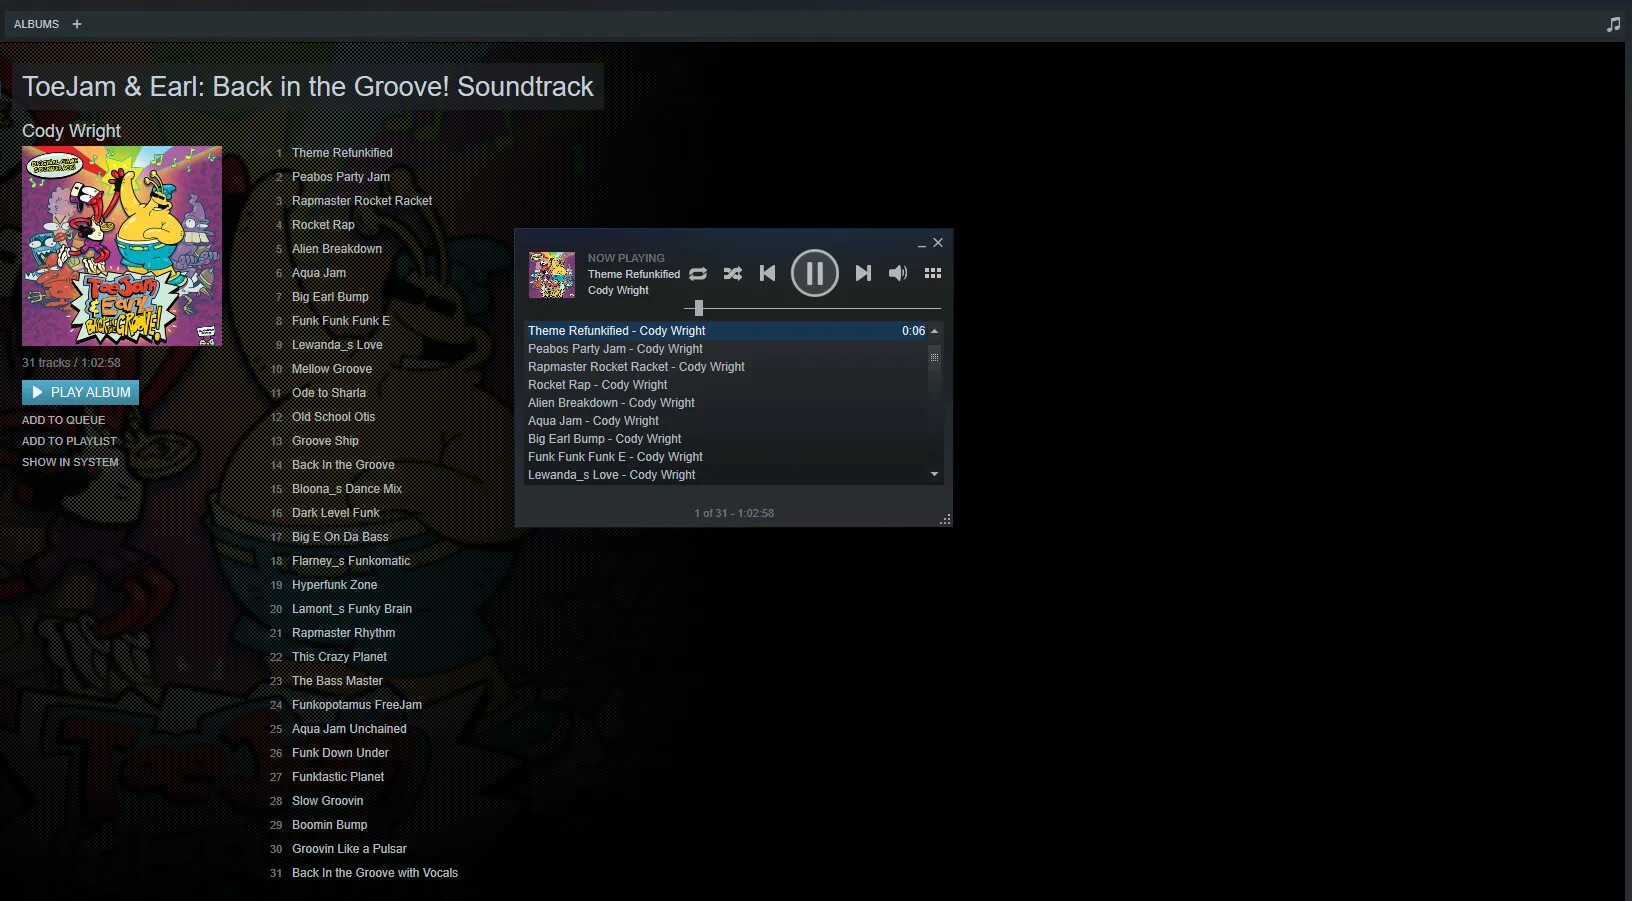Select track Big Earl Bump in the album list
Screen dimensions: 1632x901
click(330, 297)
